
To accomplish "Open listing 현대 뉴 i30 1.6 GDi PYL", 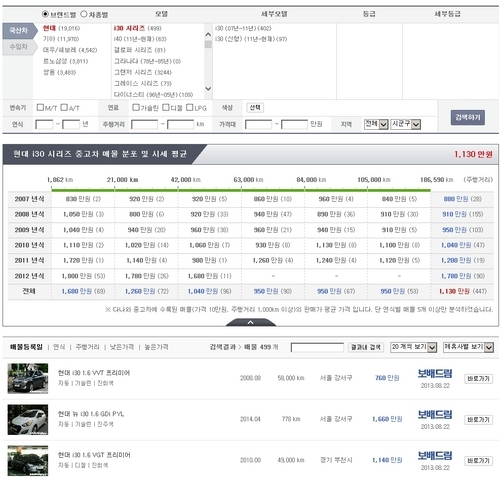I will point(91,414).
